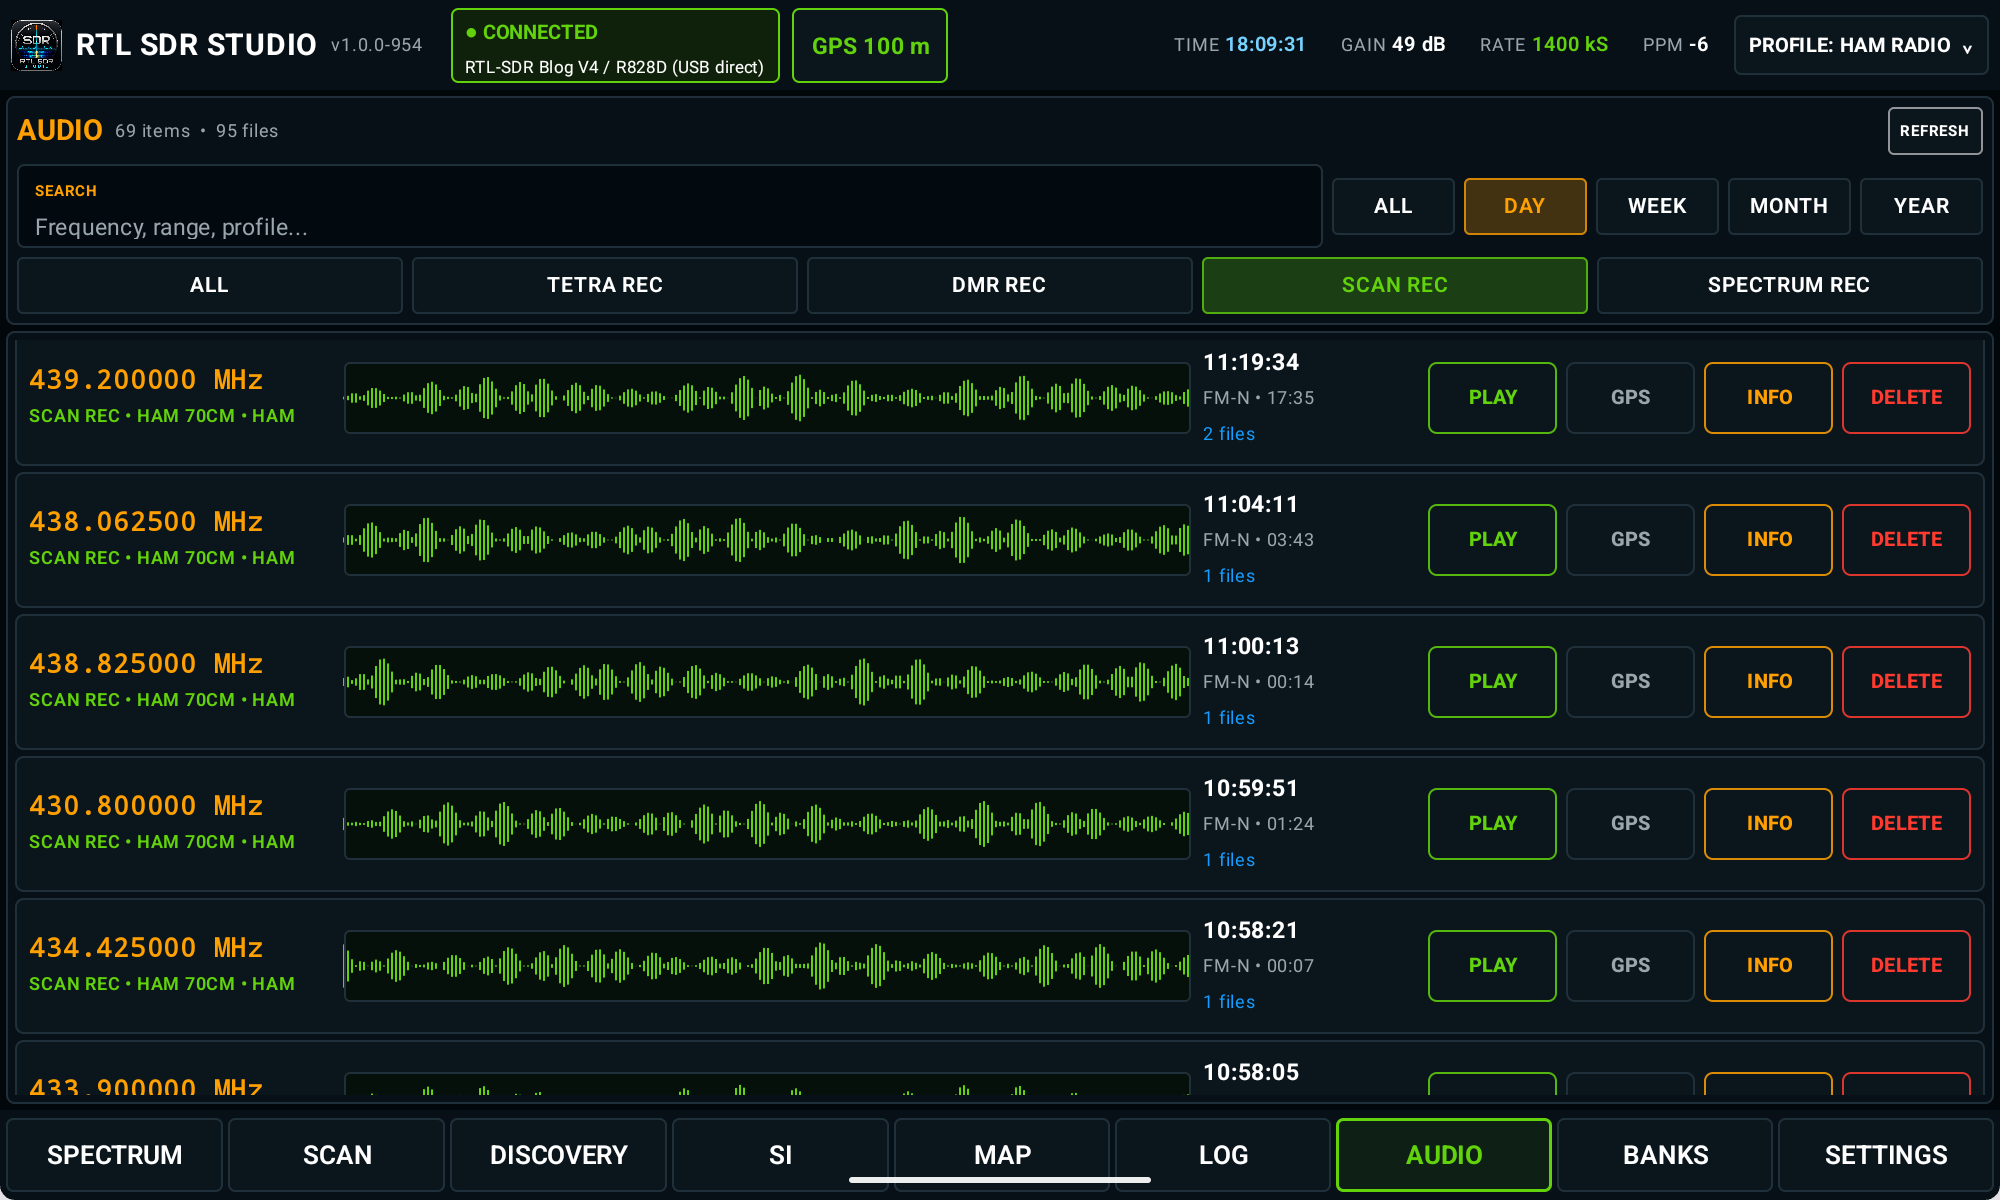Open info for 438.825000 MHz recording

coord(1768,682)
